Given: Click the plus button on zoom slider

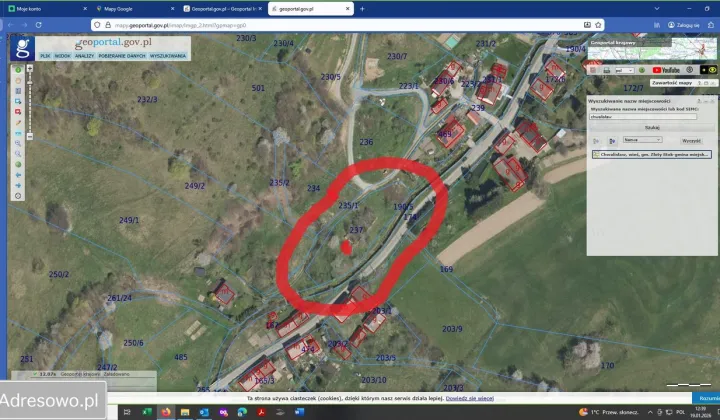Looking at the screenshot, I should pos(30,68).
